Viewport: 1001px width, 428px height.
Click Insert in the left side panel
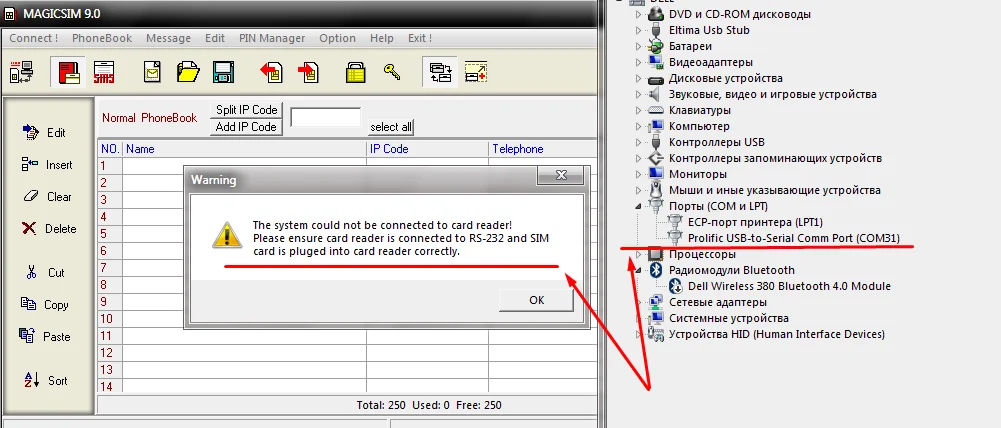coord(47,165)
